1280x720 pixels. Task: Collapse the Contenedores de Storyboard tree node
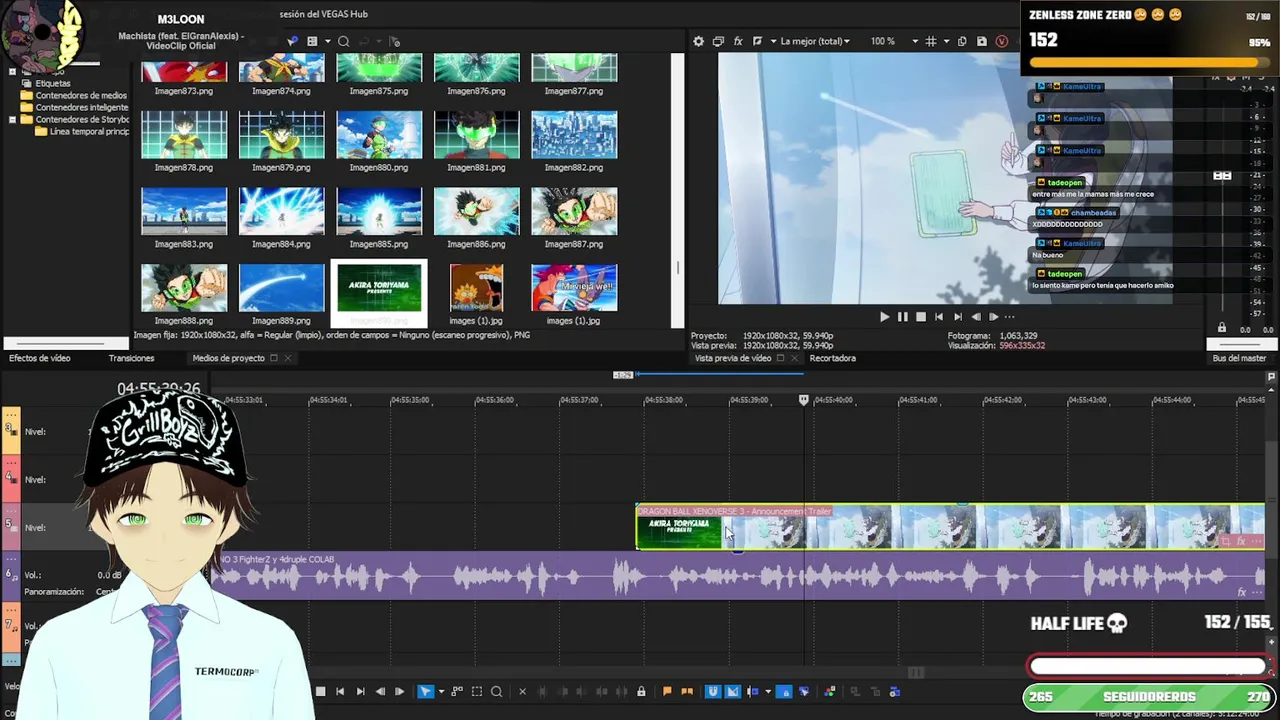tap(12, 120)
